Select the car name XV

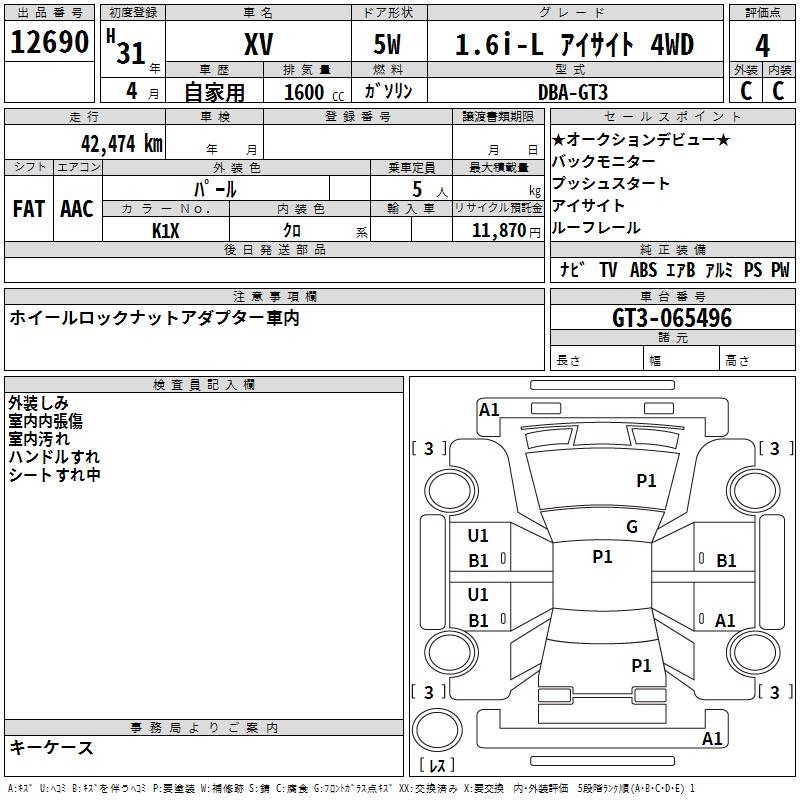coord(259,44)
